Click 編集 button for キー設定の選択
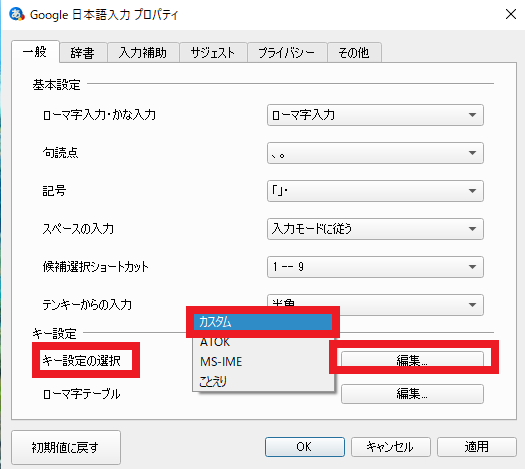The image size is (525, 469). pos(412,361)
